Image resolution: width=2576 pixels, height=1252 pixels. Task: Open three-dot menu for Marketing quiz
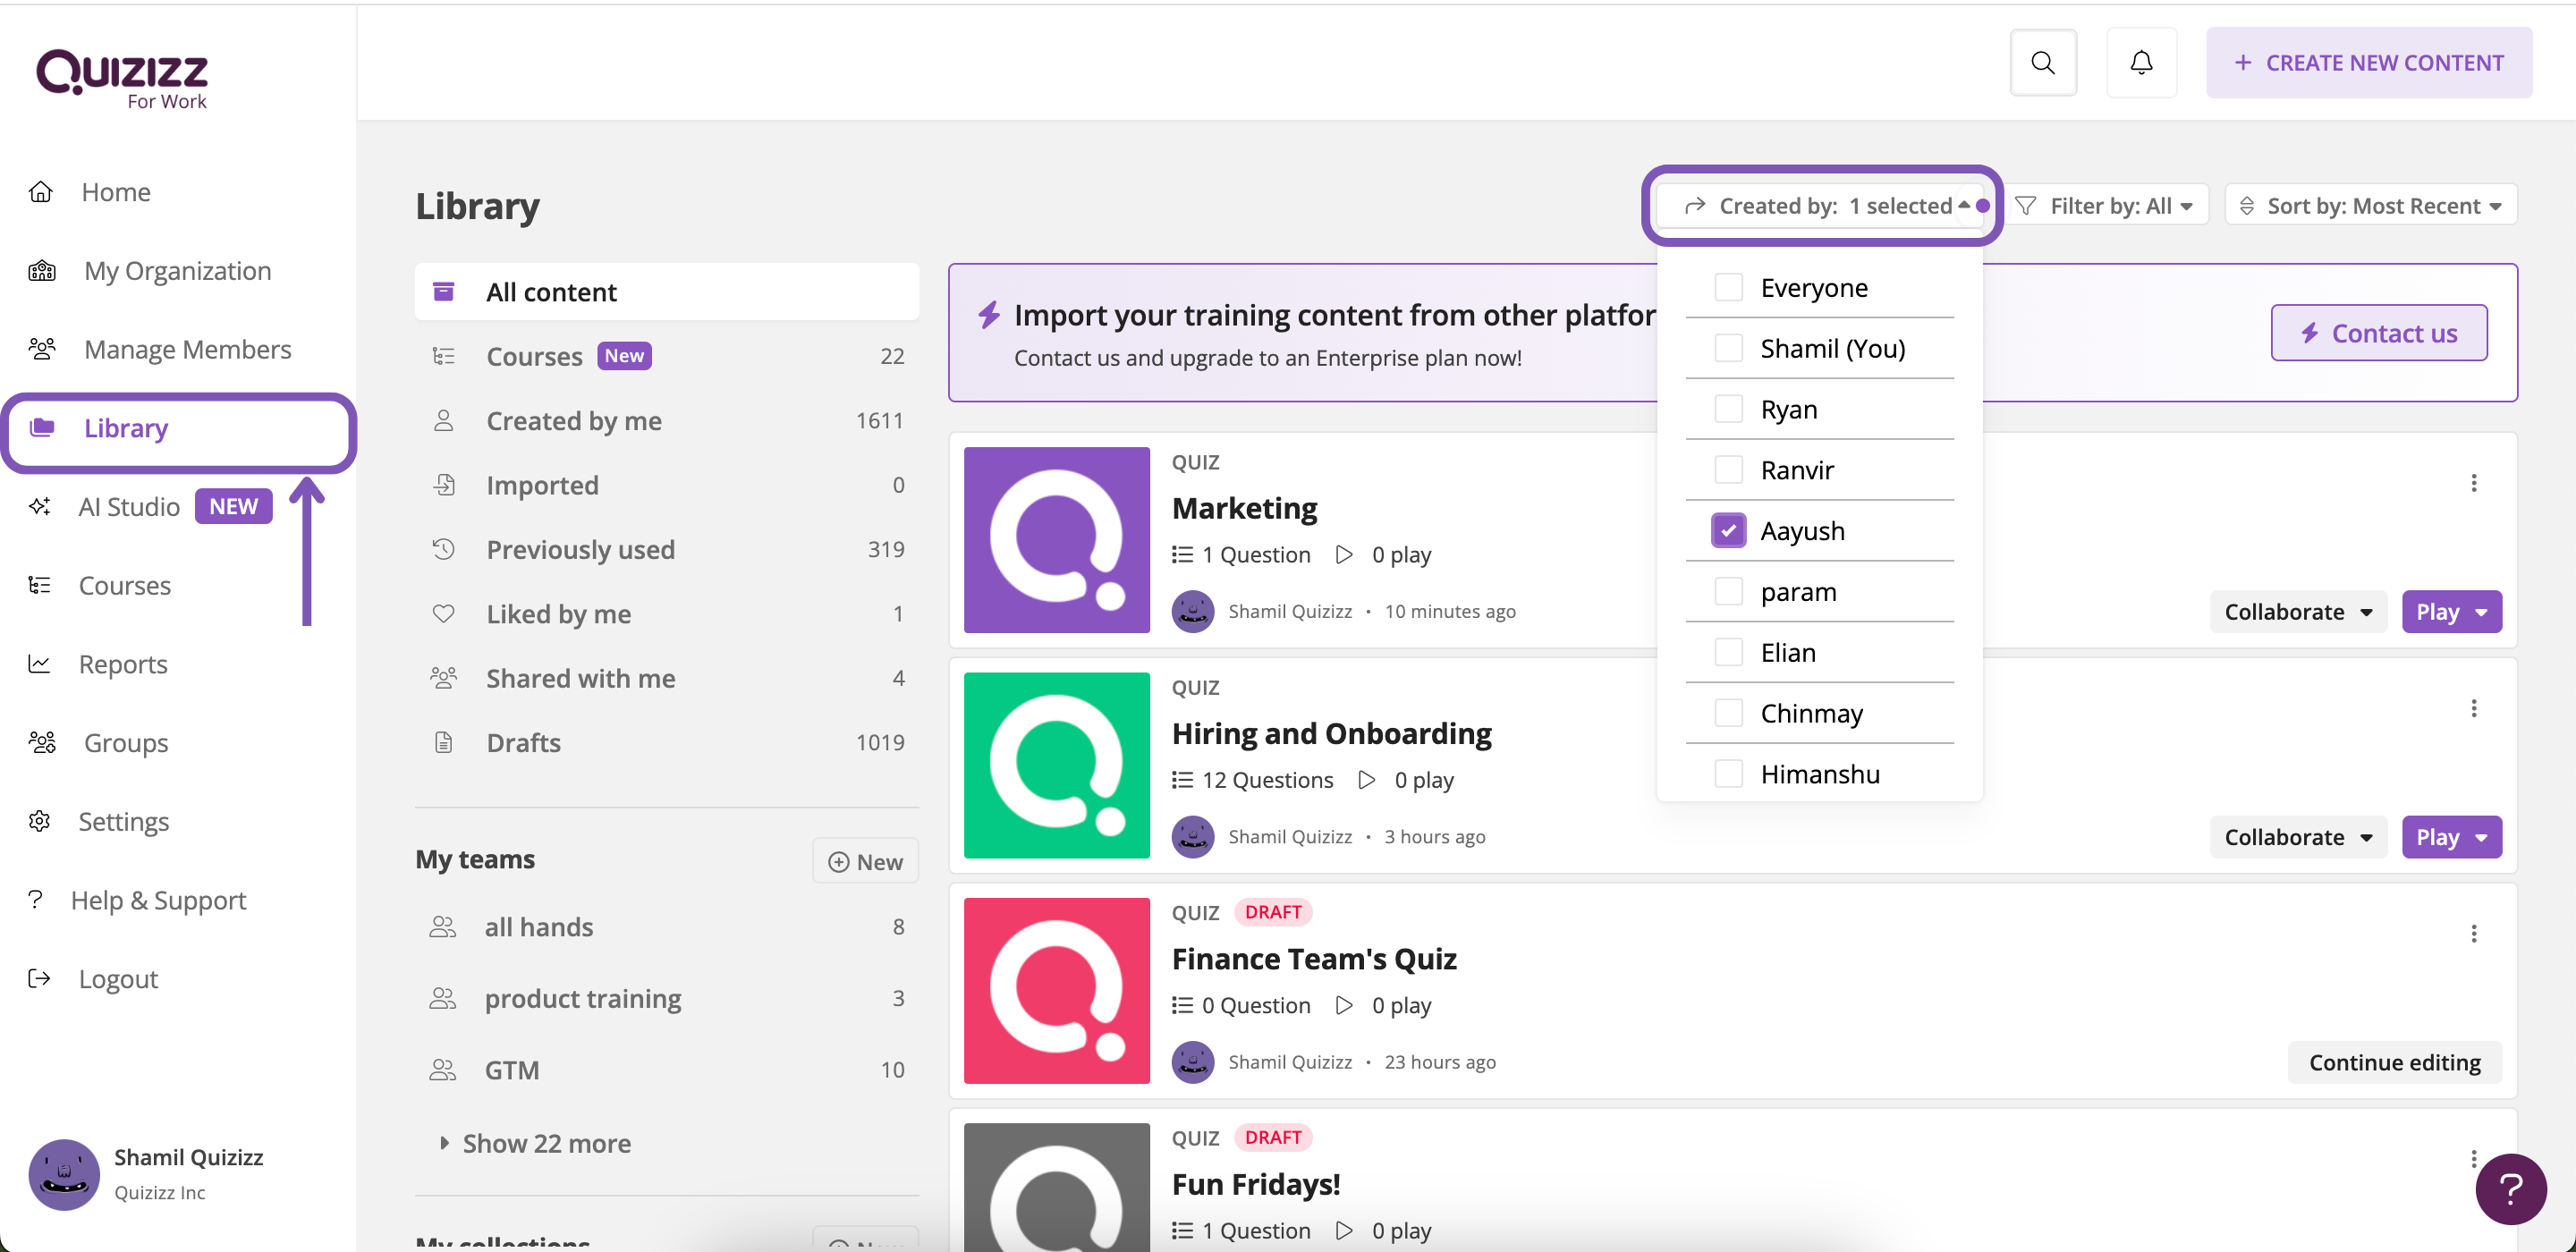(x=2473, y=483)
